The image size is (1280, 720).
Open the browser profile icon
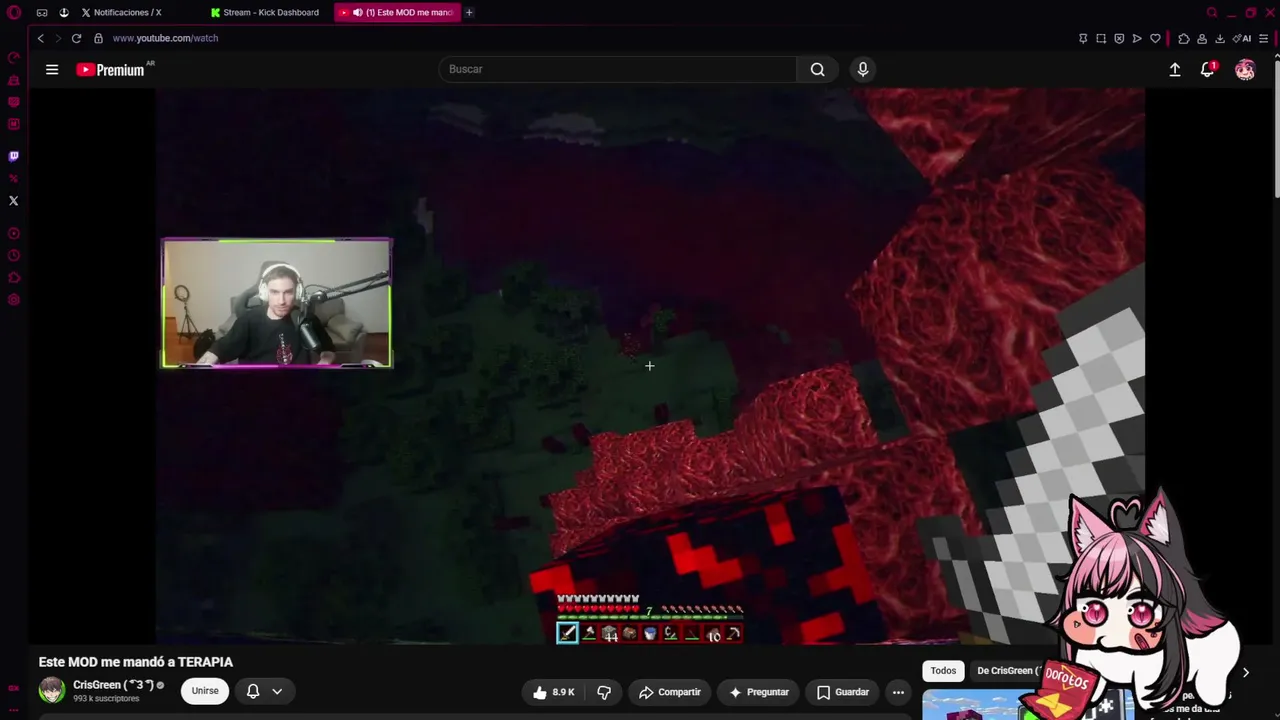(x=1202, y=39)
